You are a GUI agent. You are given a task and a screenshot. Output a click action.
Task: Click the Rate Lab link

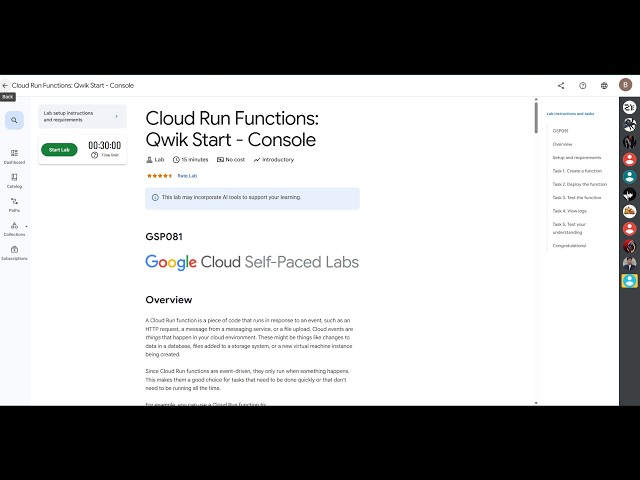[187, 176]
